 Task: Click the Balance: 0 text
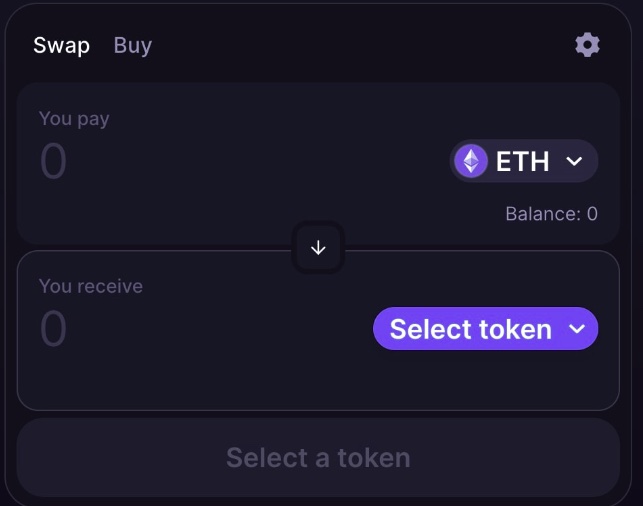pyautogui.click(x=552, y=214)
